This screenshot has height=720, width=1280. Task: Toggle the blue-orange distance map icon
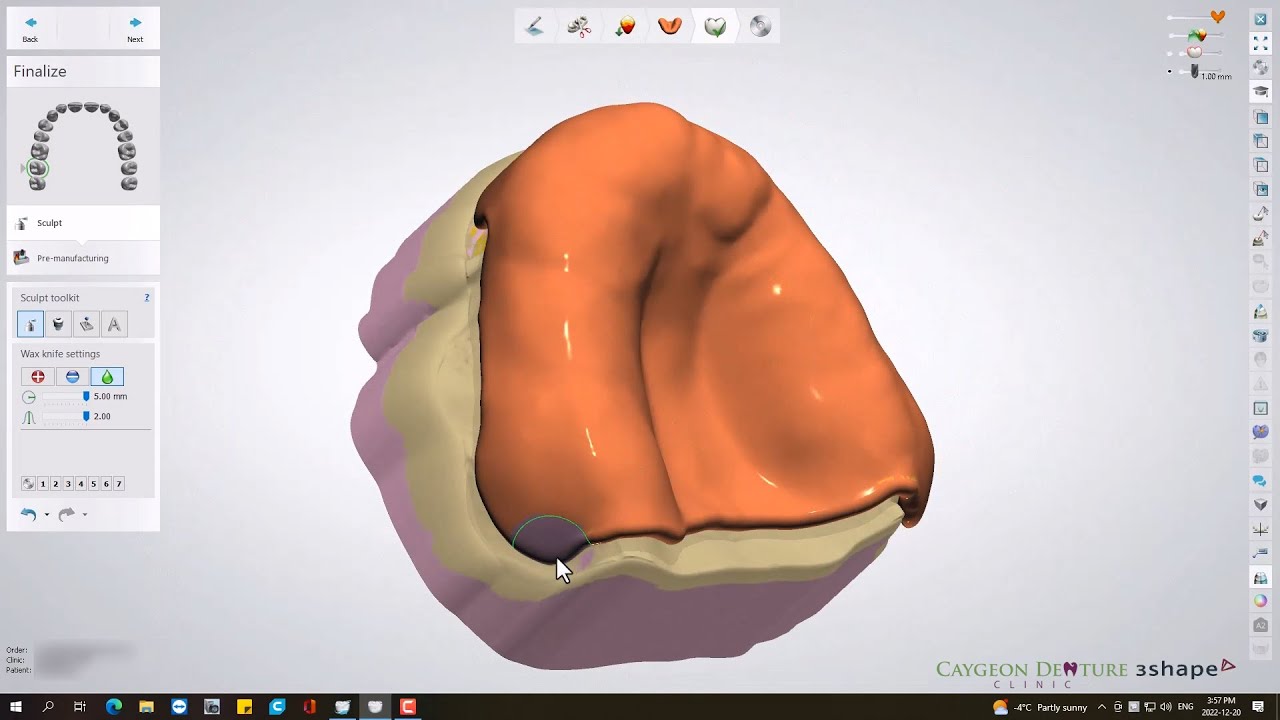[1261, 432]
